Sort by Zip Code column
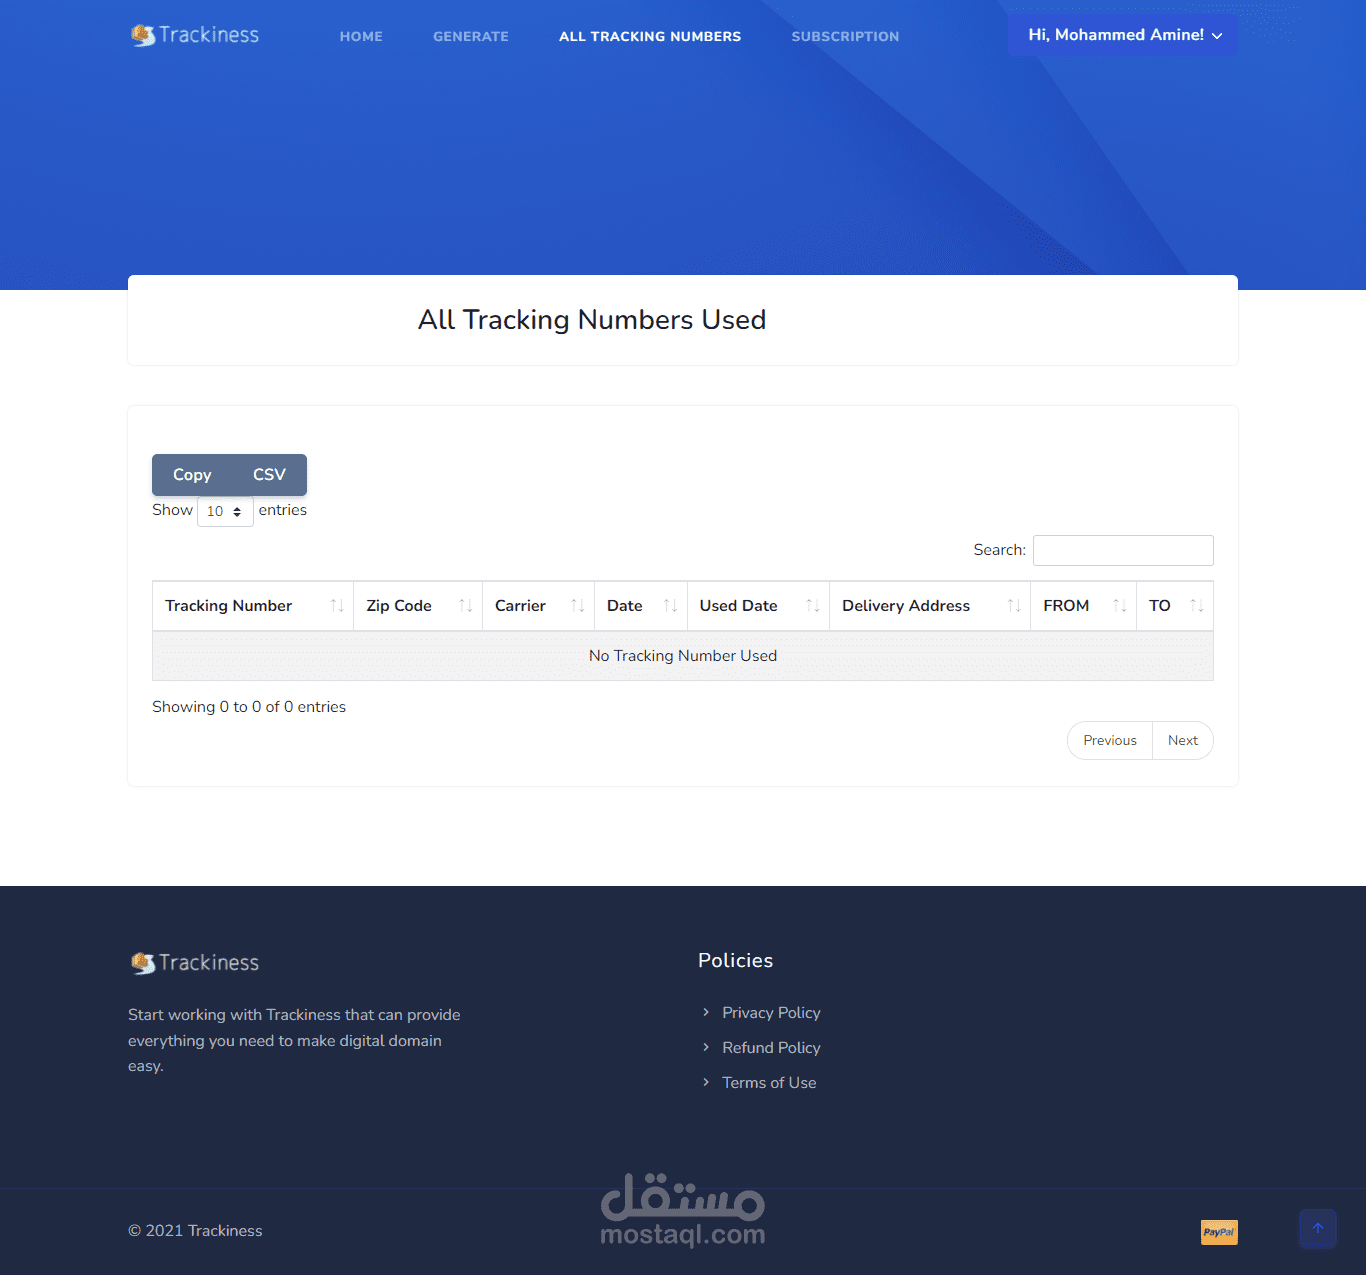 [x=418, y=606]
